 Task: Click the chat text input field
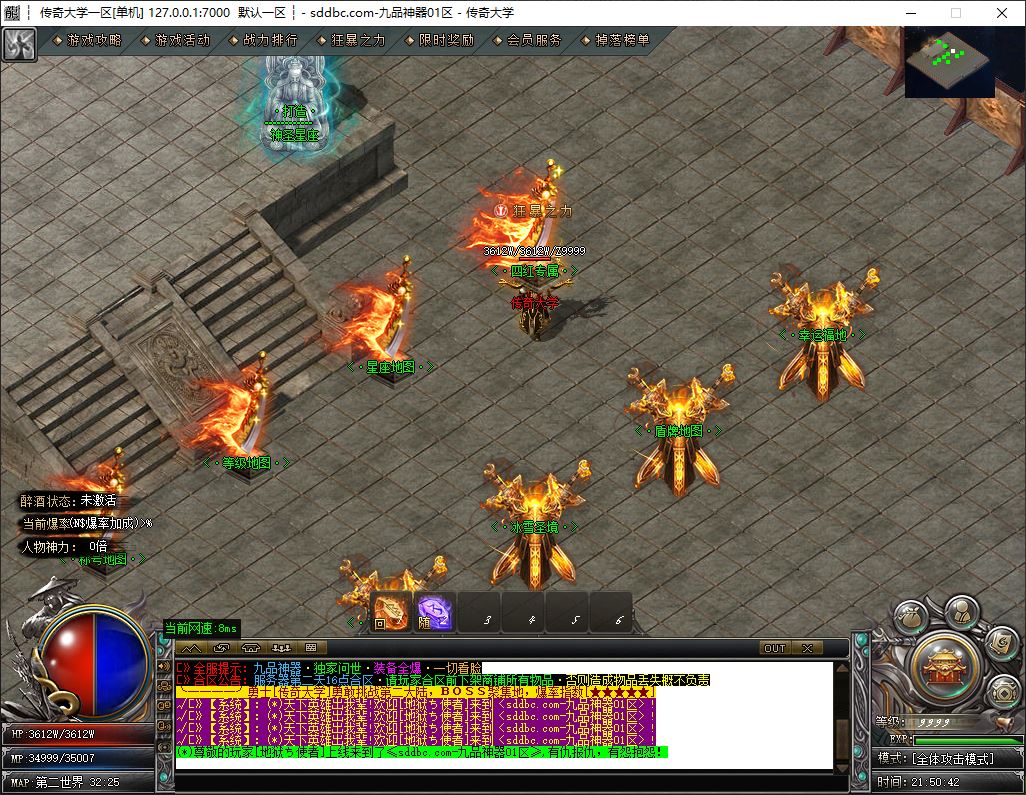[512, 783]
